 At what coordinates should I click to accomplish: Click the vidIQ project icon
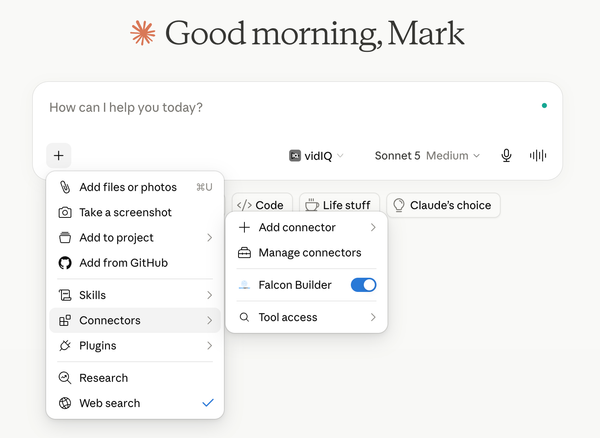pos(295,156)
